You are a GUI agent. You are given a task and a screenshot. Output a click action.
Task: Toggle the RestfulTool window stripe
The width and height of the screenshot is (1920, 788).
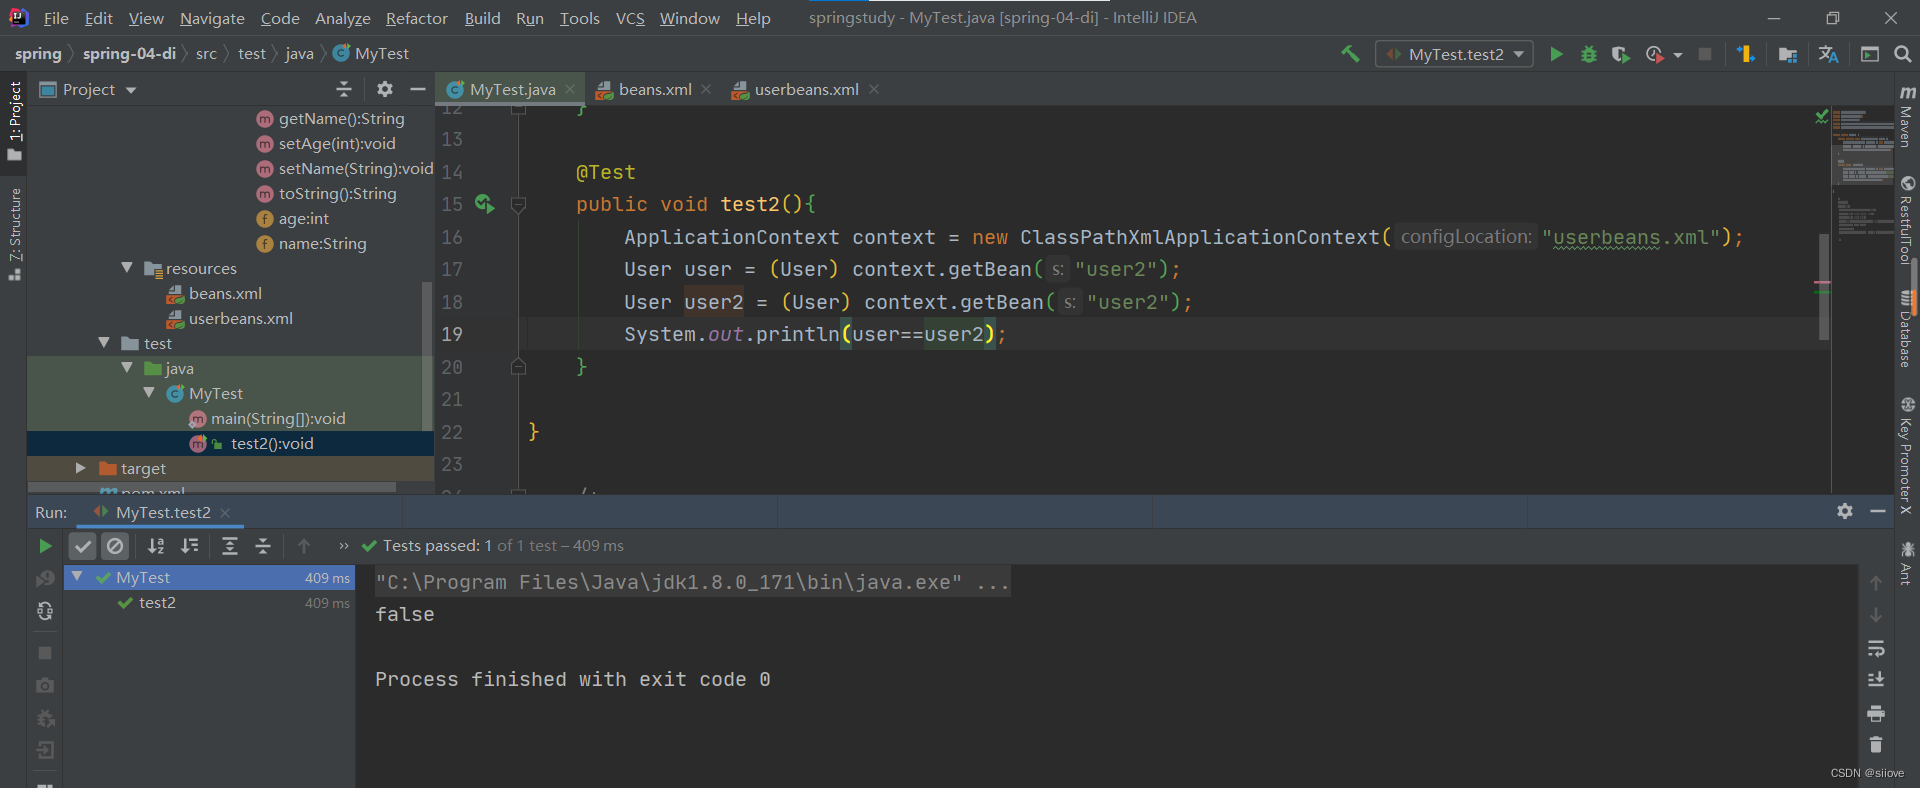click(1907, 220)
